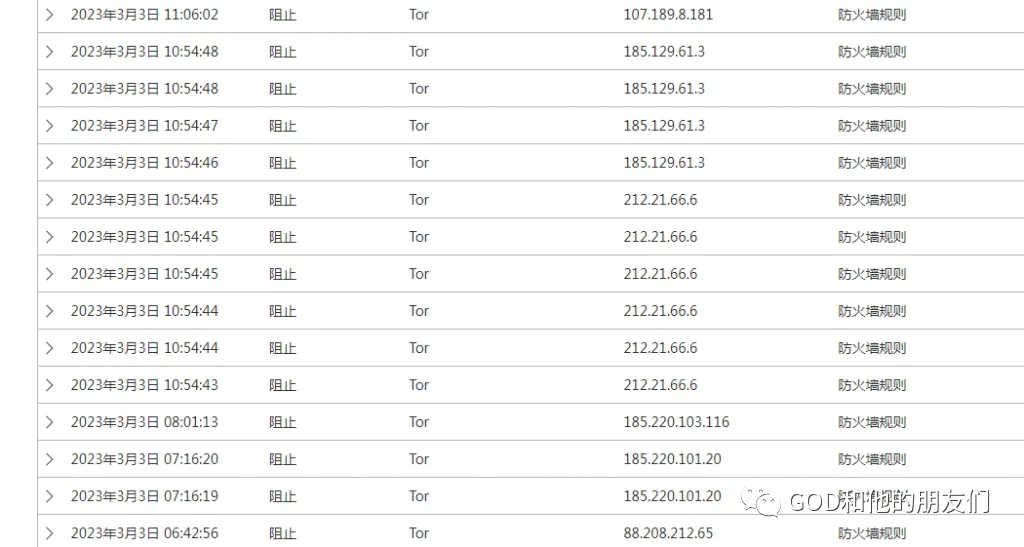The image size is (1024, 547).
Task: Click Tor category in the 10:54:43 row
Action: pyautogui.click(x=419, y=385)
